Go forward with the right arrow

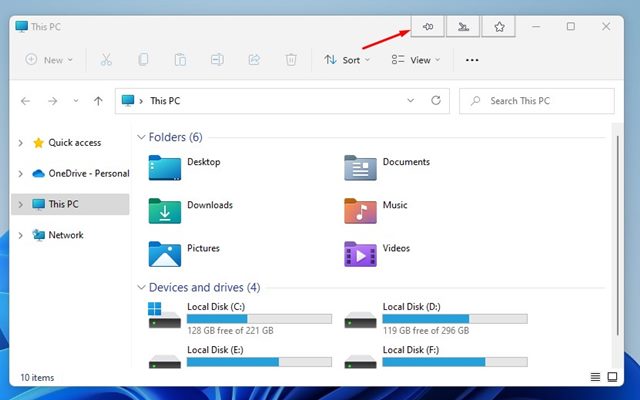click(x=53, y=101)
